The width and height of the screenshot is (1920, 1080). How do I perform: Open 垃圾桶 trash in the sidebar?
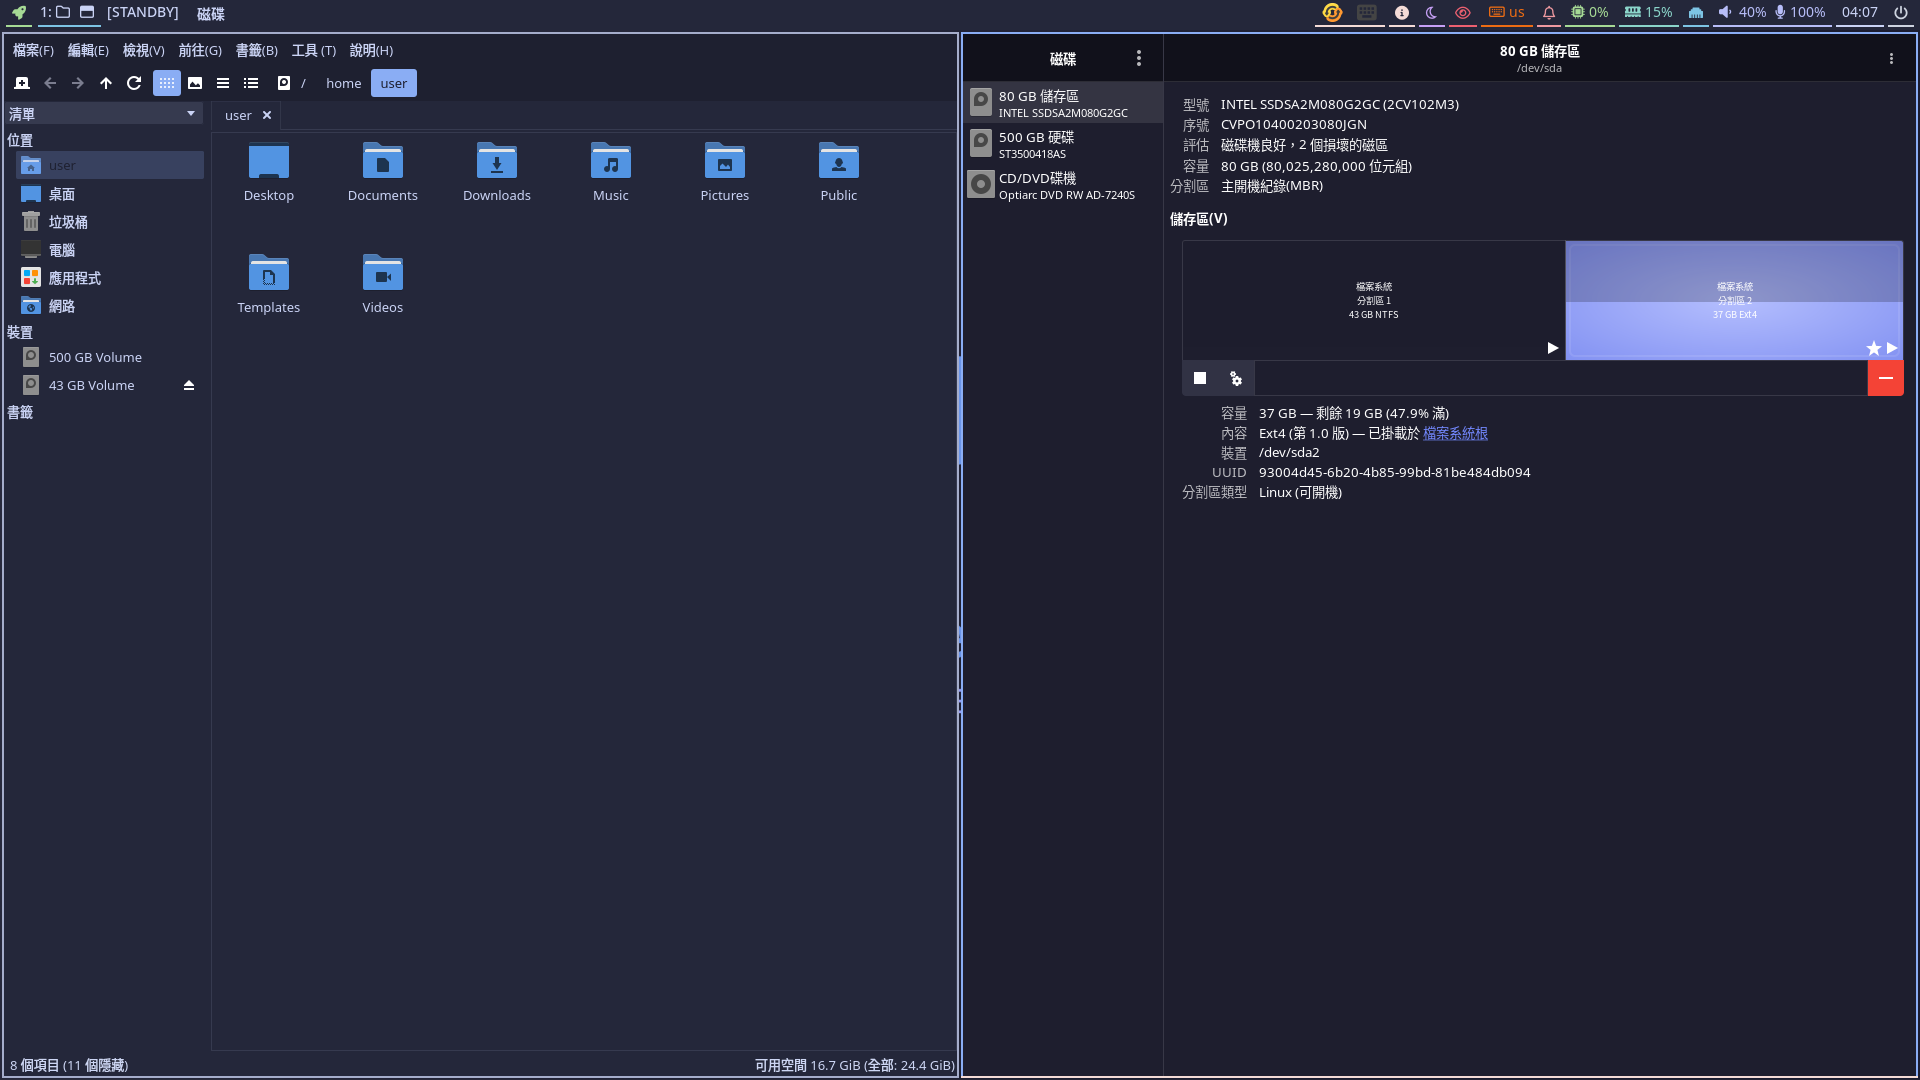(110, 222)
